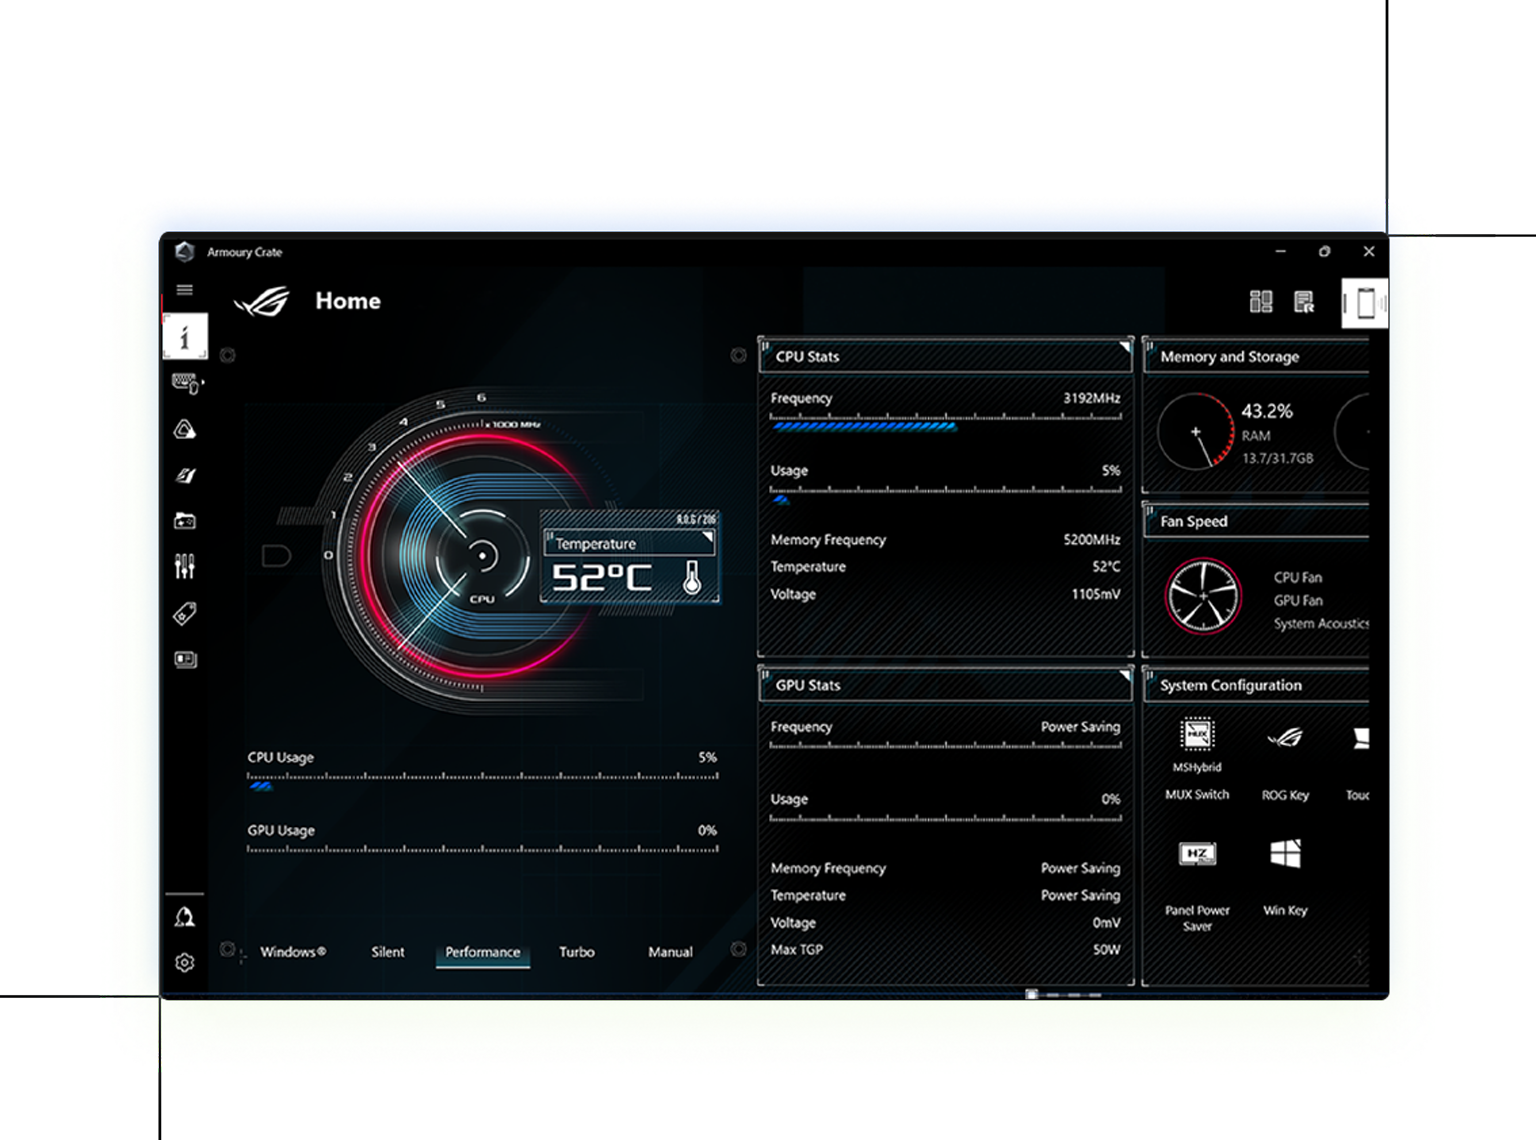This screenshot has height=1140, width=1536.
Task: Click the GPU Voltage 0mV value
Action: click(x=1106, y=923)
